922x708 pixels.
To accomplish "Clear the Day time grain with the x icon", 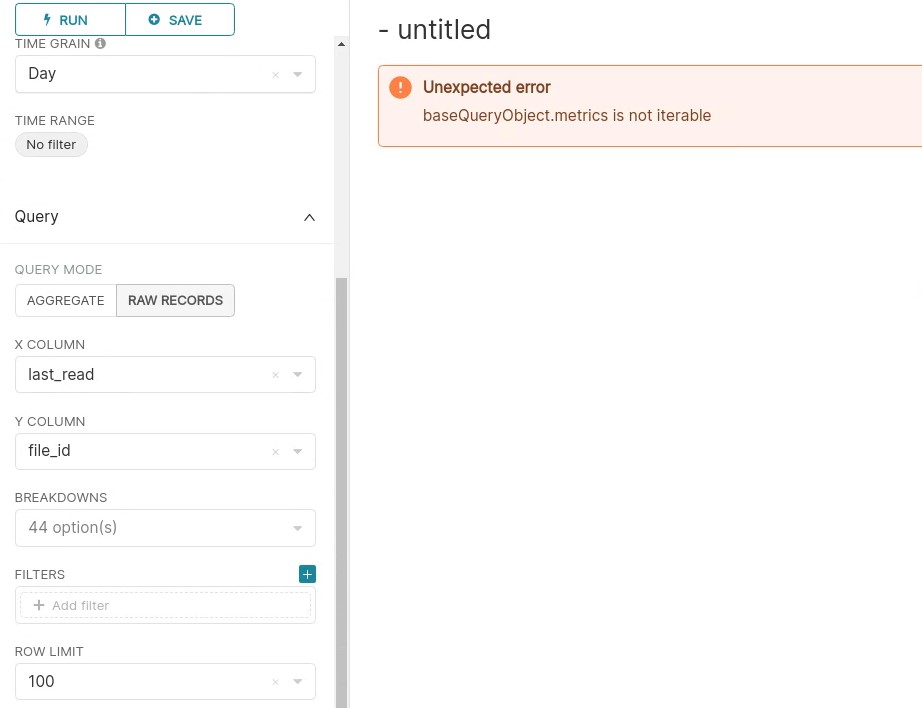I will click(x=276, y=74).
